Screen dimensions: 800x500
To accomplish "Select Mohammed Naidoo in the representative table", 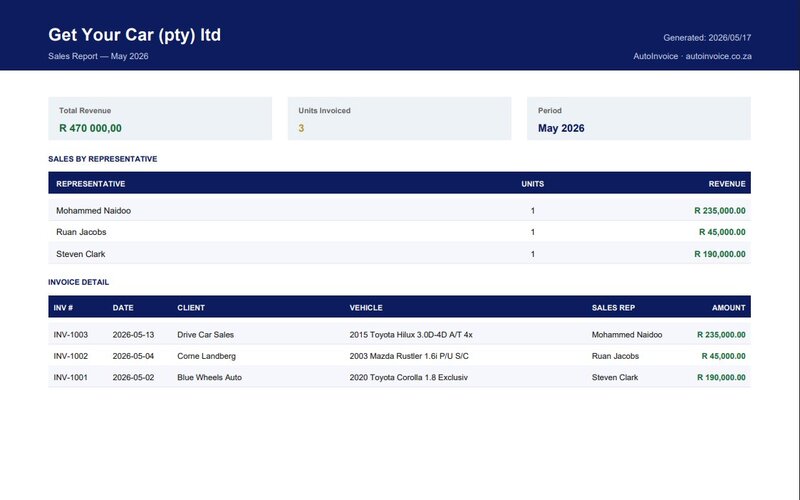I will [x=93, y=211].
